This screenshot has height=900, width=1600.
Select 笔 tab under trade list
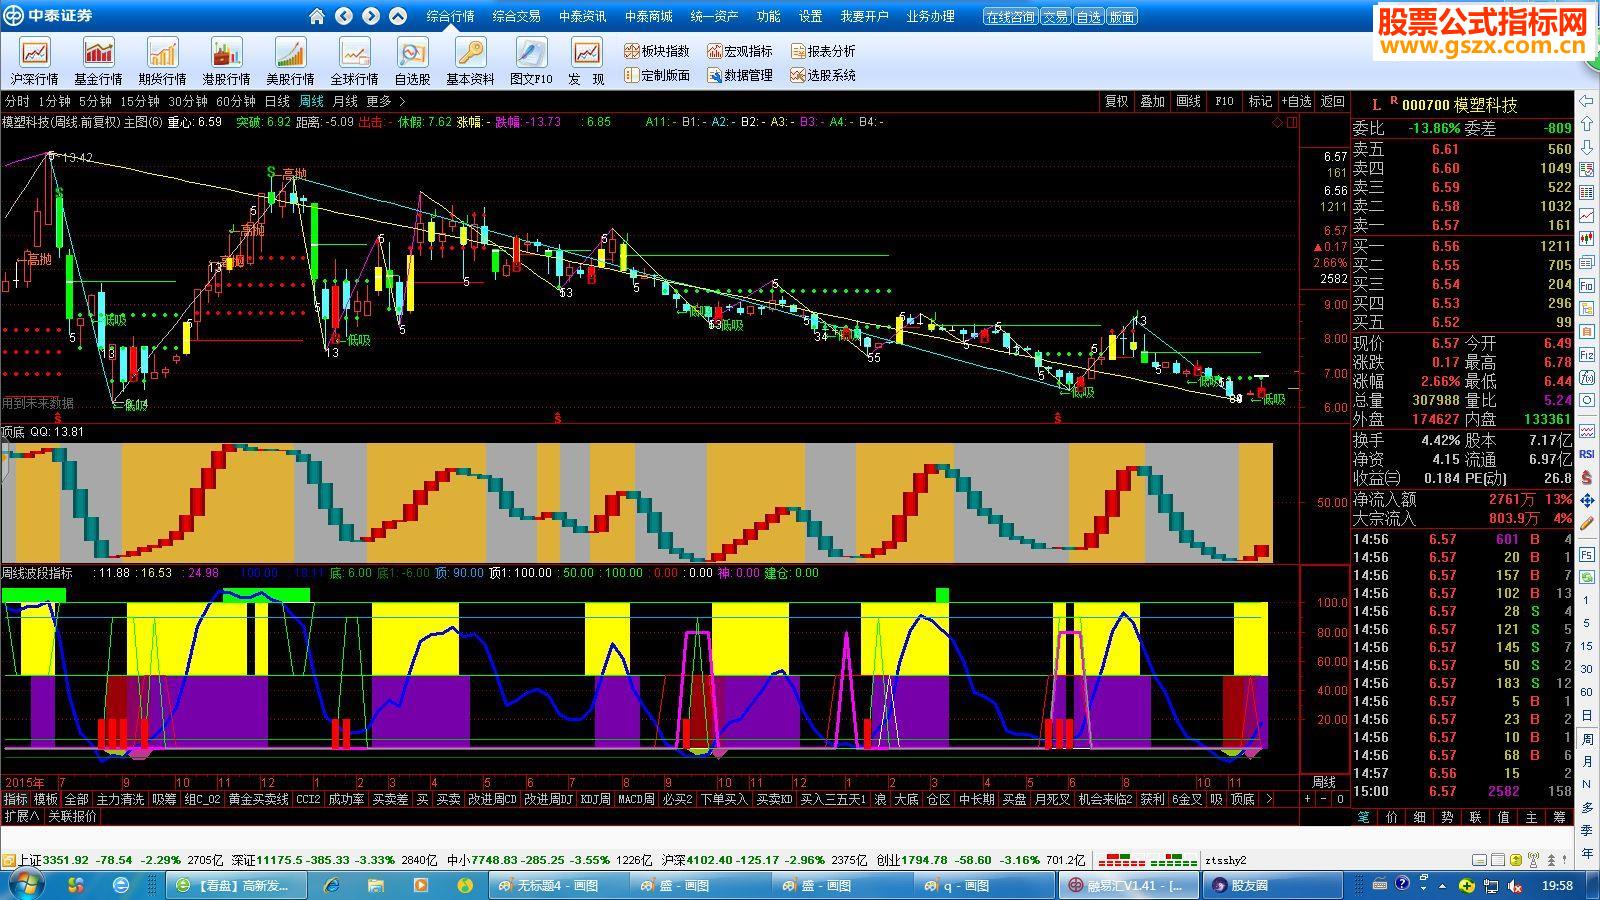coord(1364,817)
